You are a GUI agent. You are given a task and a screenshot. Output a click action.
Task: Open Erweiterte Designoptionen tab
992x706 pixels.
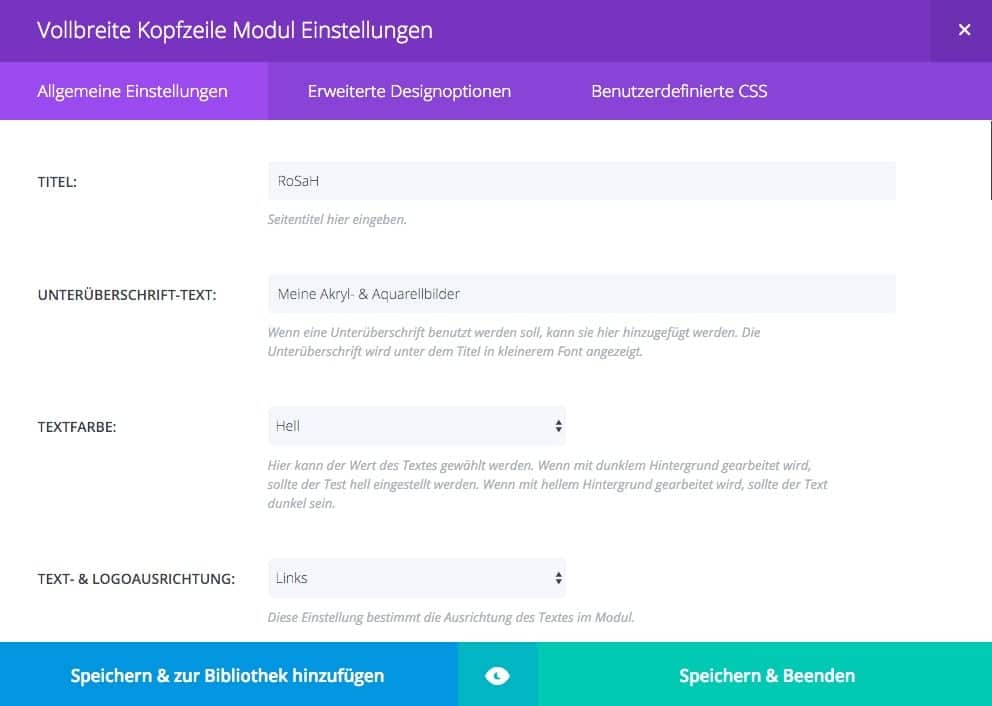409,91
